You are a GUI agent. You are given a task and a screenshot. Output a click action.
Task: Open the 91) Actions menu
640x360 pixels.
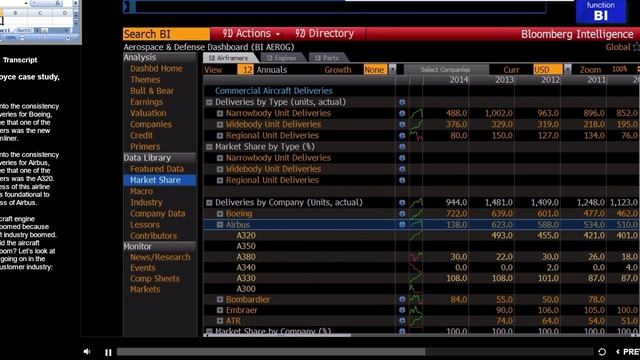(x=251, y=34)
